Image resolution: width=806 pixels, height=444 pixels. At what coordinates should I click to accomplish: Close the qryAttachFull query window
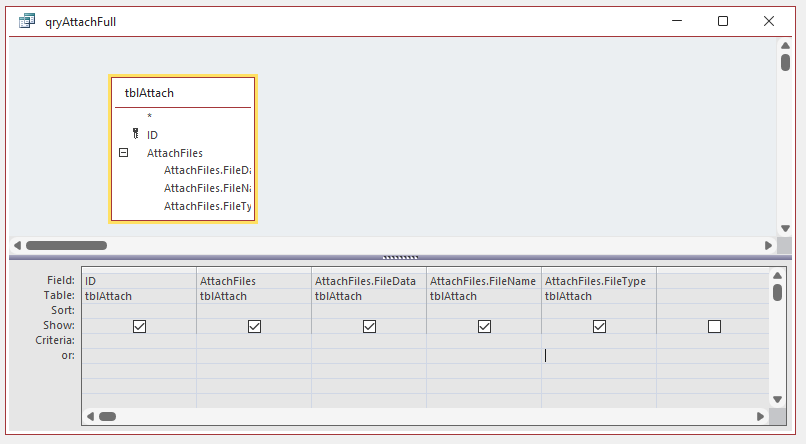point(768,21)
